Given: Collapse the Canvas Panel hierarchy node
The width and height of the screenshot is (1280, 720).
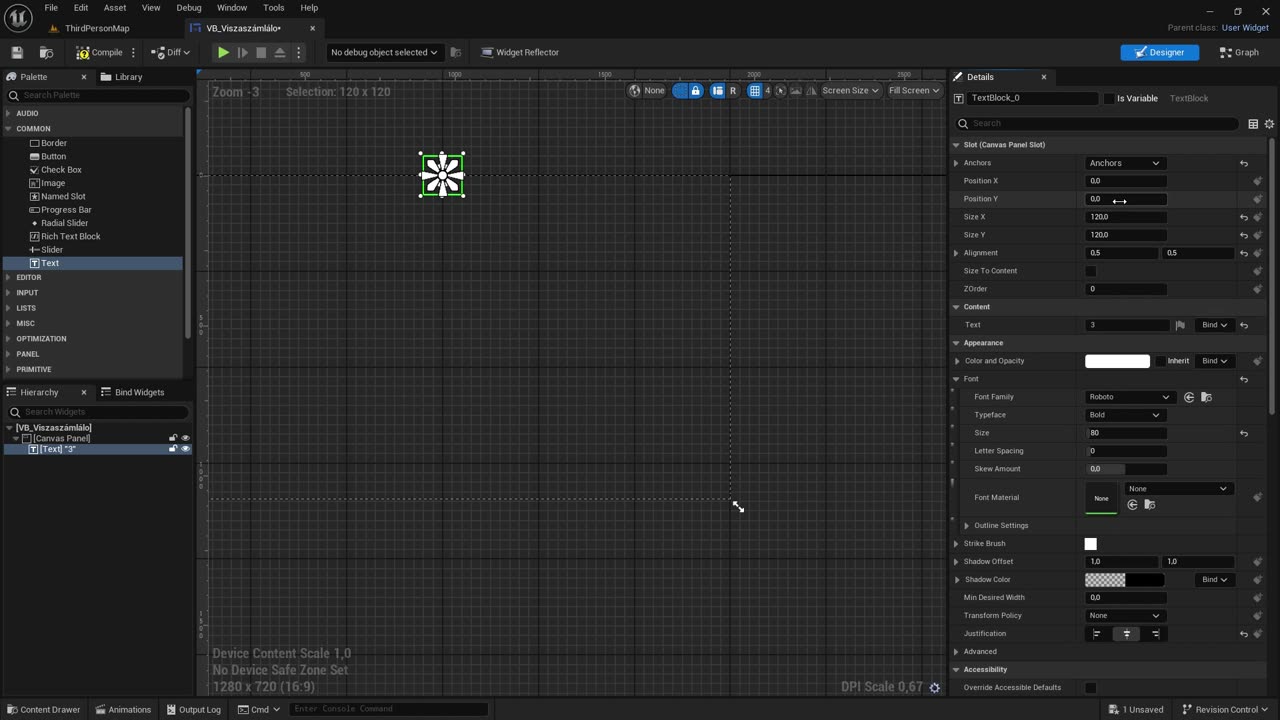Looking at the screenshot, I should 16,438.
